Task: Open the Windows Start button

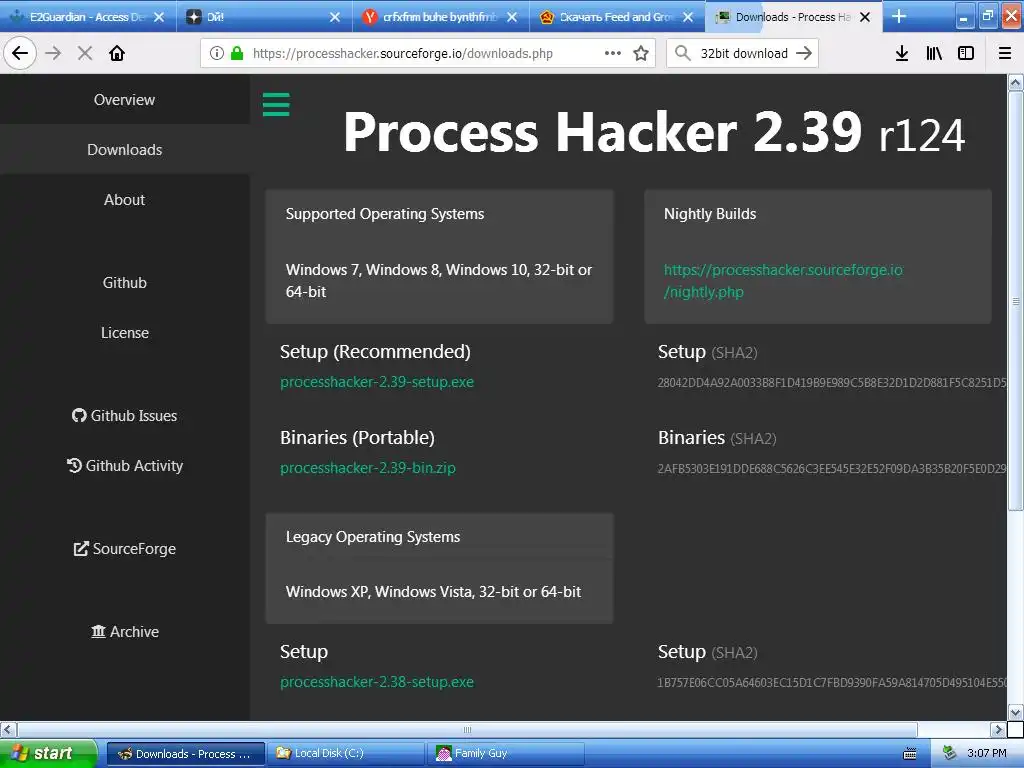Action: click(x=48, y=753)
